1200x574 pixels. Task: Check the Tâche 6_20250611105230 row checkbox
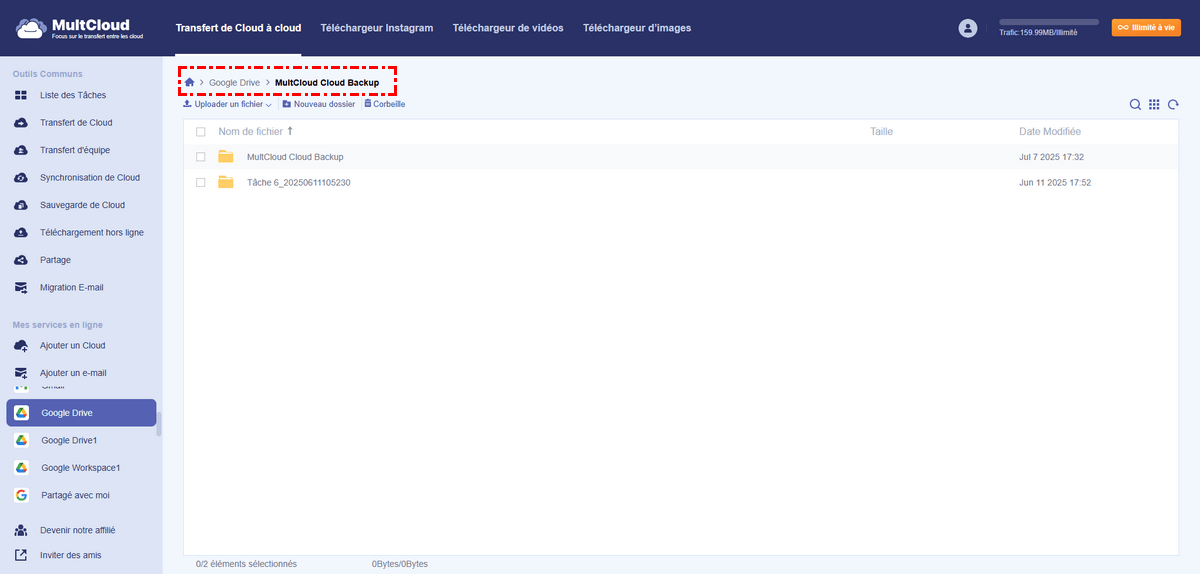tap(201, 182)
